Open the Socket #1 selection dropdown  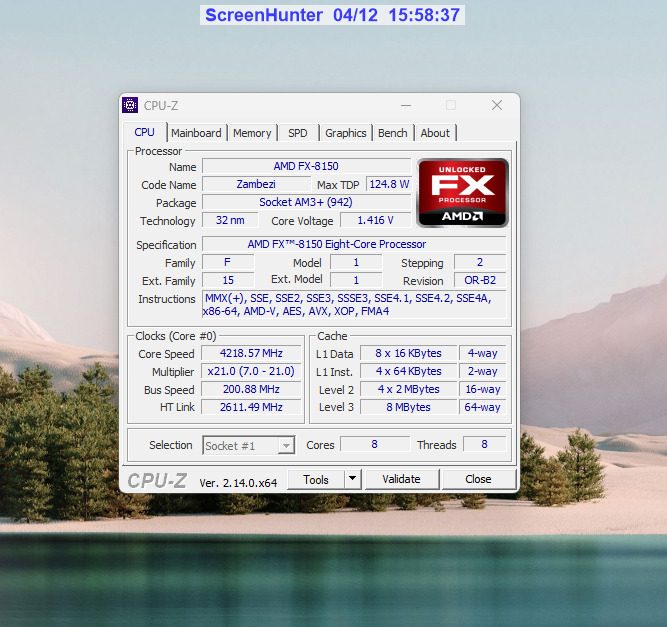(248, 445)
